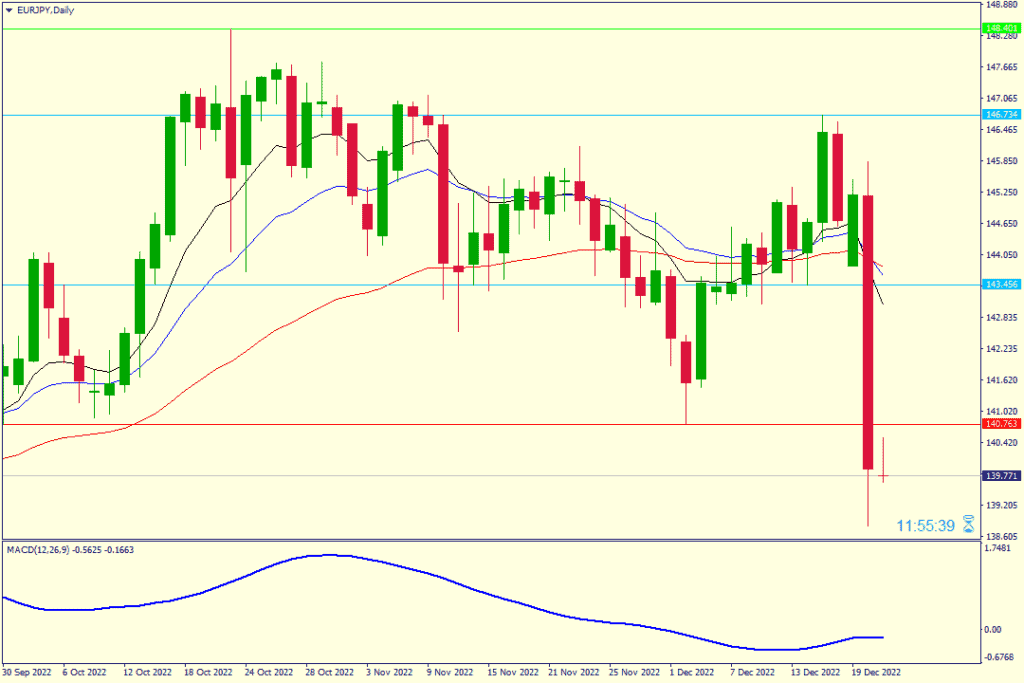Click the small latest candle at 139.771
The image size is (1024, 683).
point(883,476)
